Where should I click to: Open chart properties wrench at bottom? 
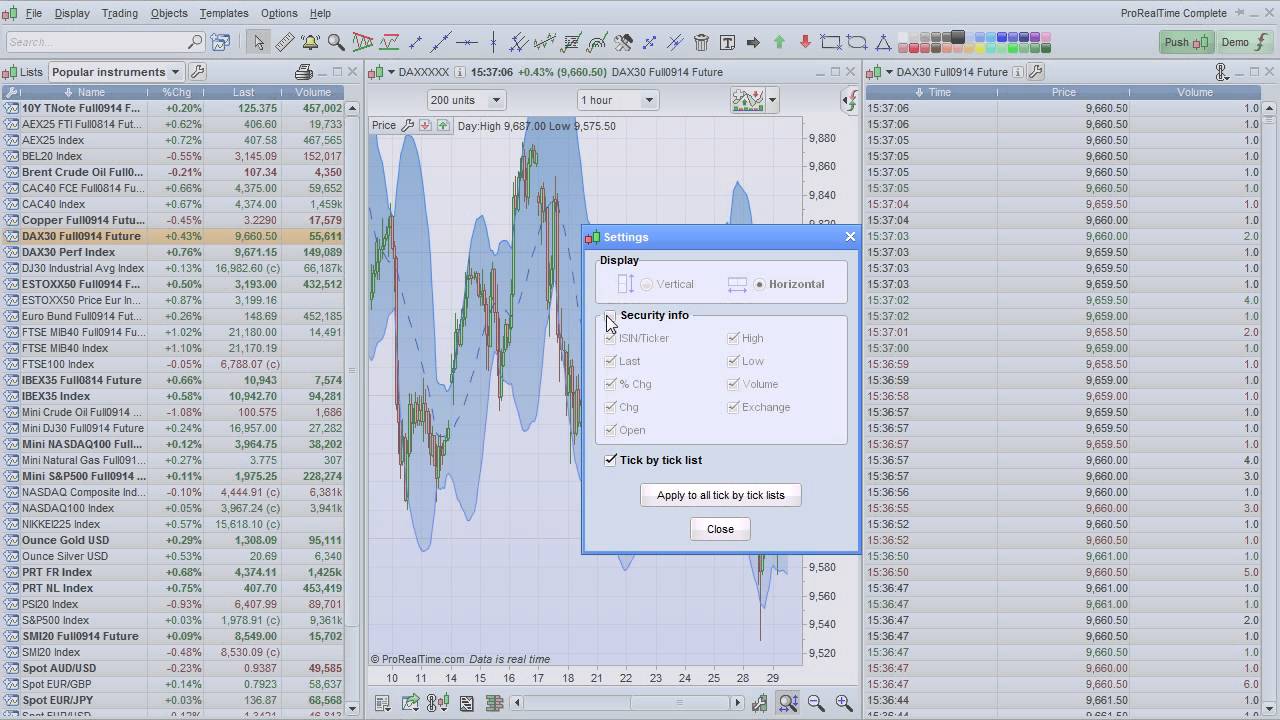[761, 703]
